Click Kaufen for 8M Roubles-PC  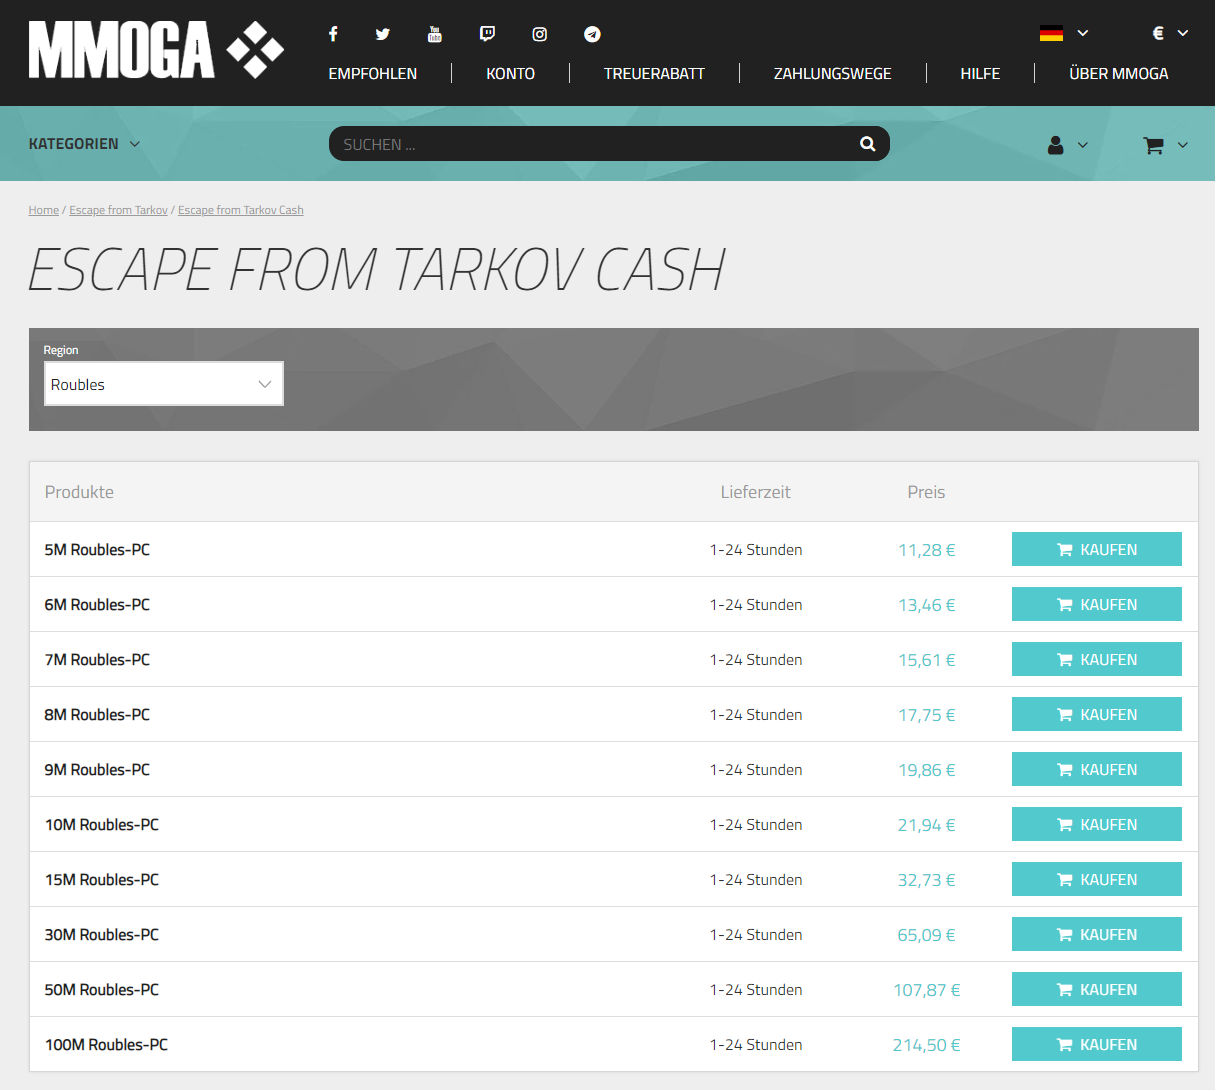pos(1097,714)
